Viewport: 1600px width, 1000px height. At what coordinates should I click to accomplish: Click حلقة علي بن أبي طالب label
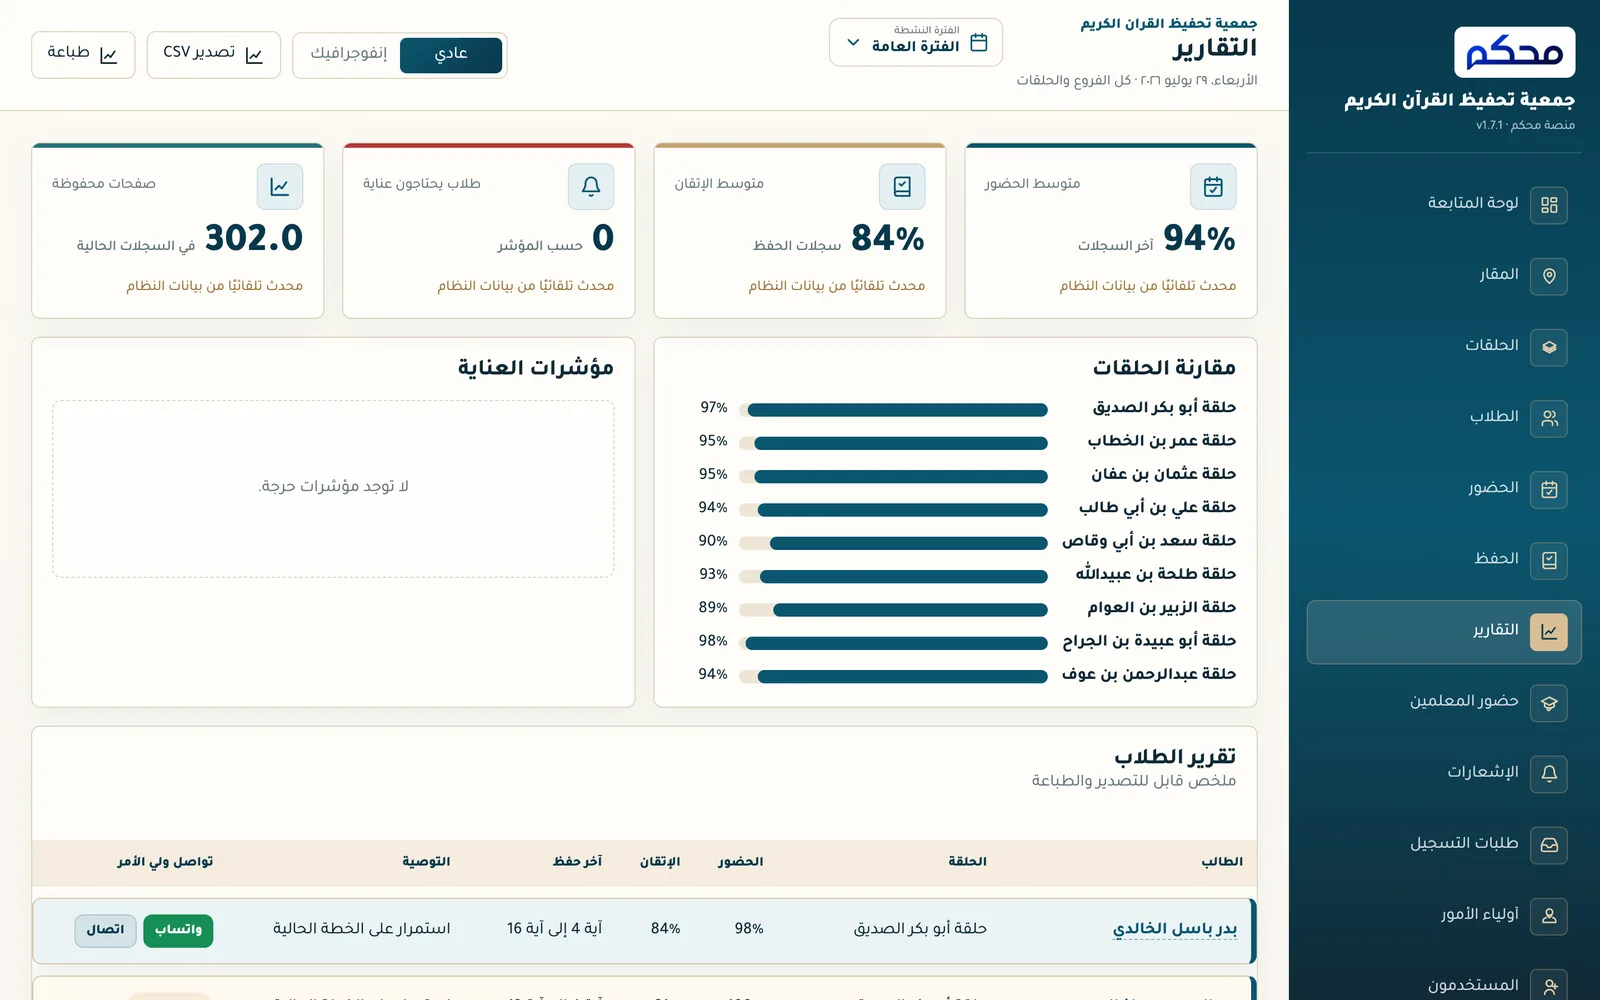click(1157, 508)
